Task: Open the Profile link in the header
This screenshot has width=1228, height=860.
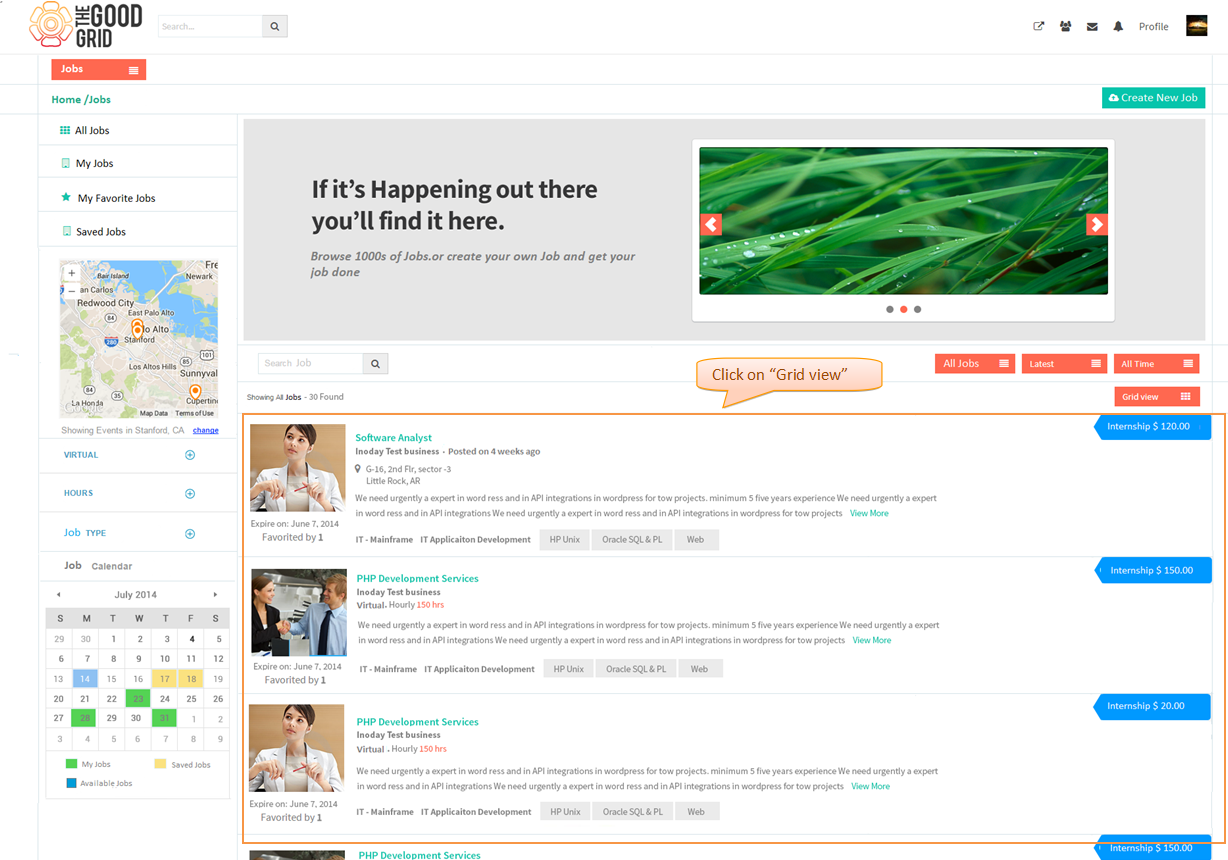Action: pos(1154,27)
